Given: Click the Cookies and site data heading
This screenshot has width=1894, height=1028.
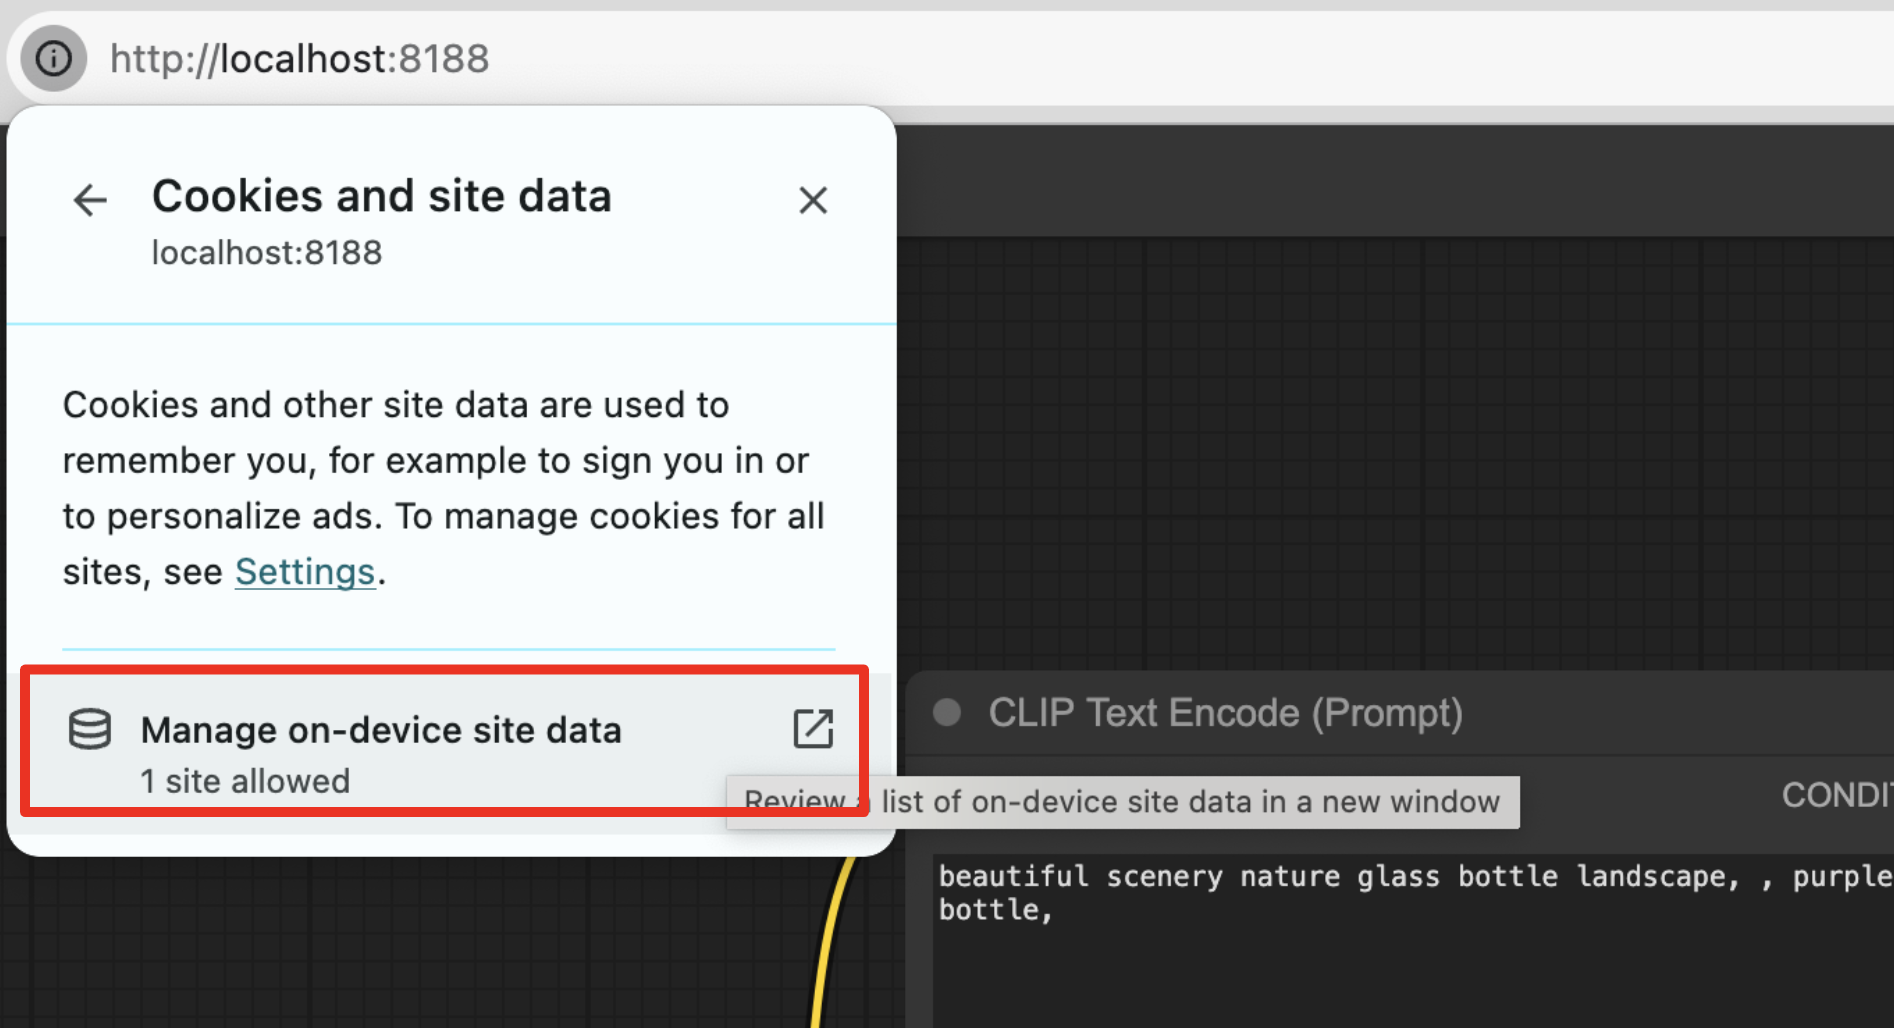Looking at the screenshot, I should (x=382, y=195).
